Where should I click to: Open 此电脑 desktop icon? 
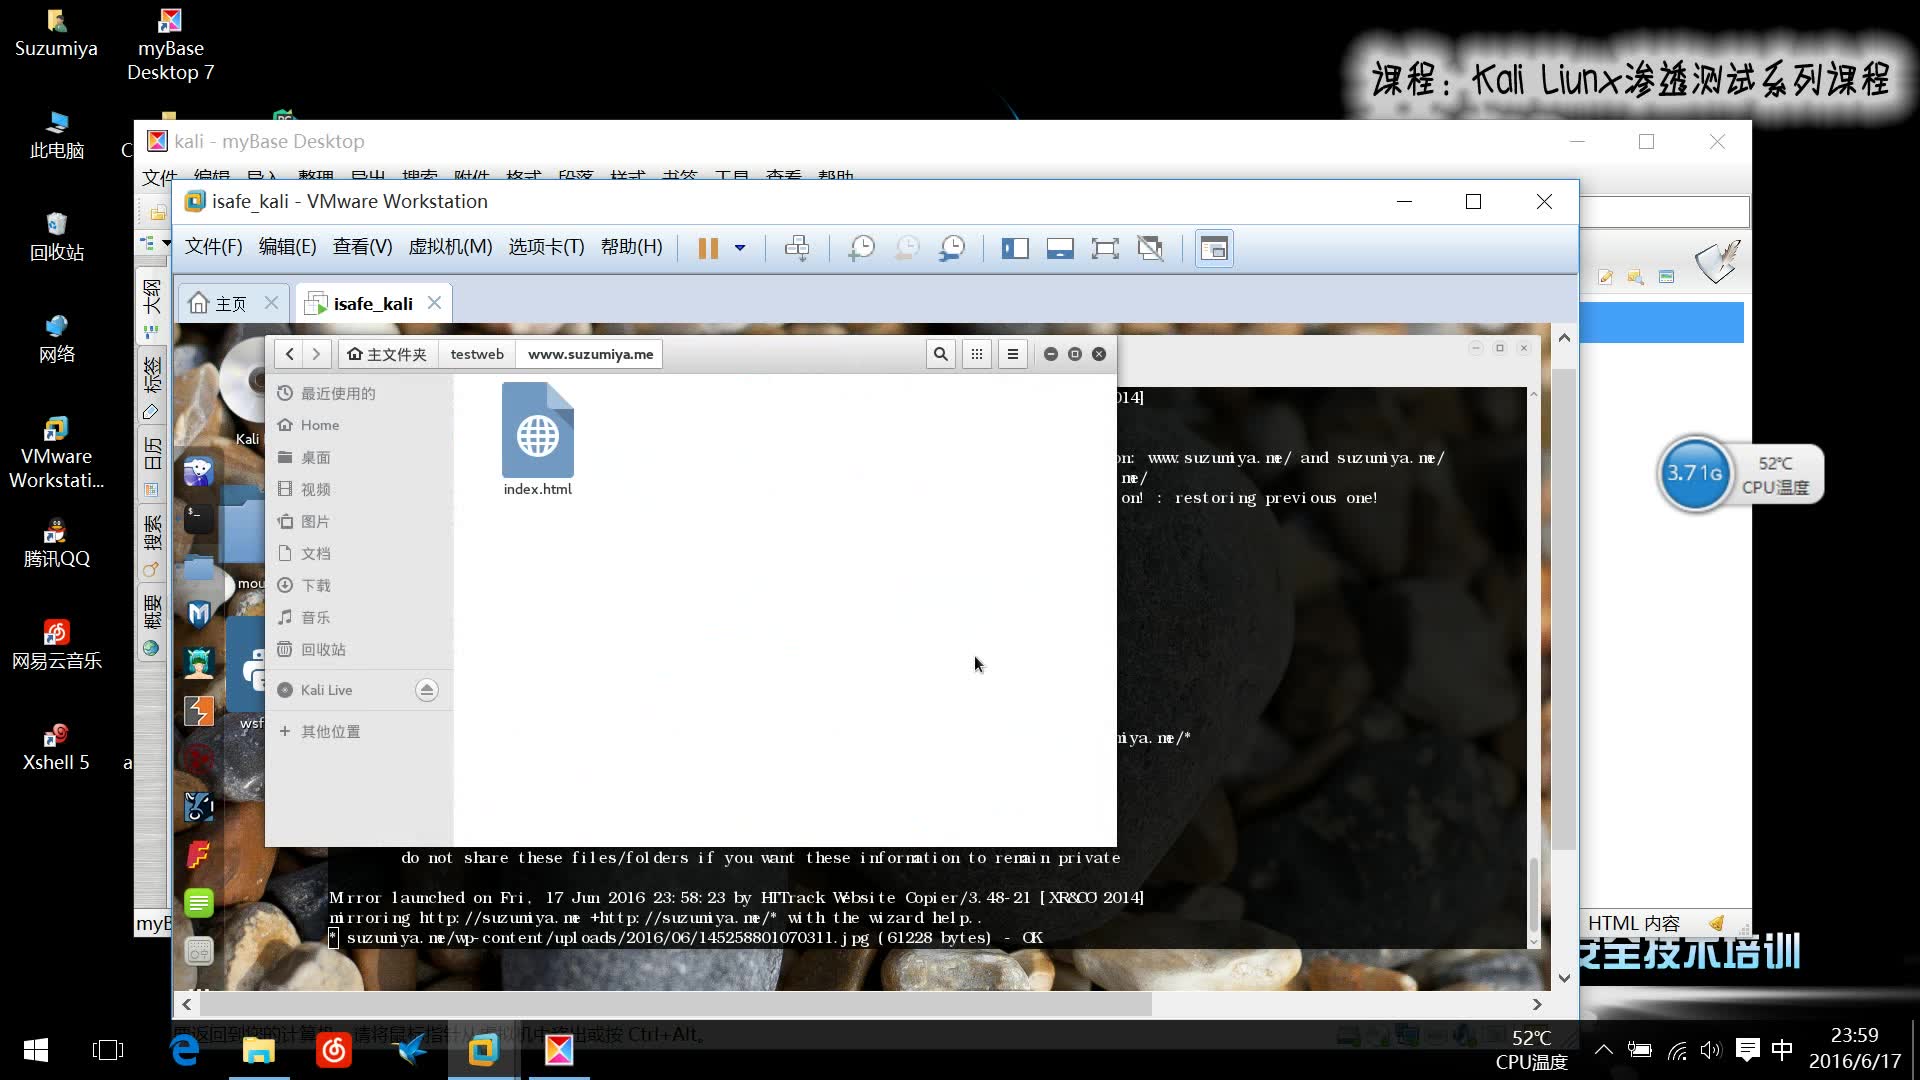[x=56, y=136]
